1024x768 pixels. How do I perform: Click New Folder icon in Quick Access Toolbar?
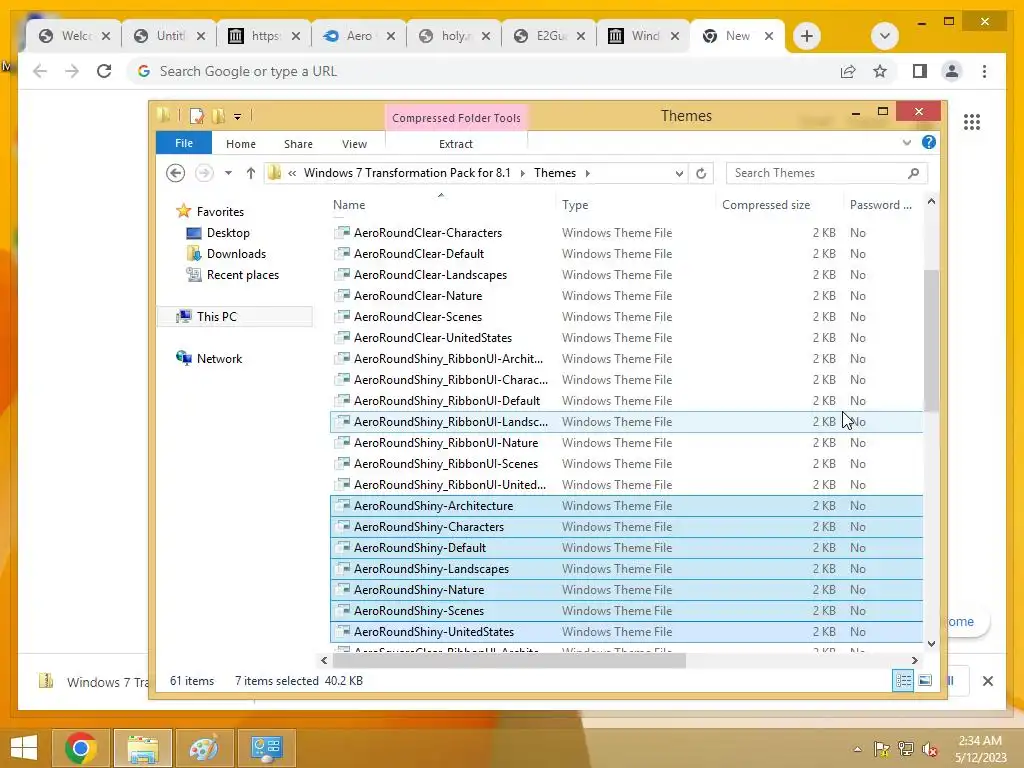218,116
